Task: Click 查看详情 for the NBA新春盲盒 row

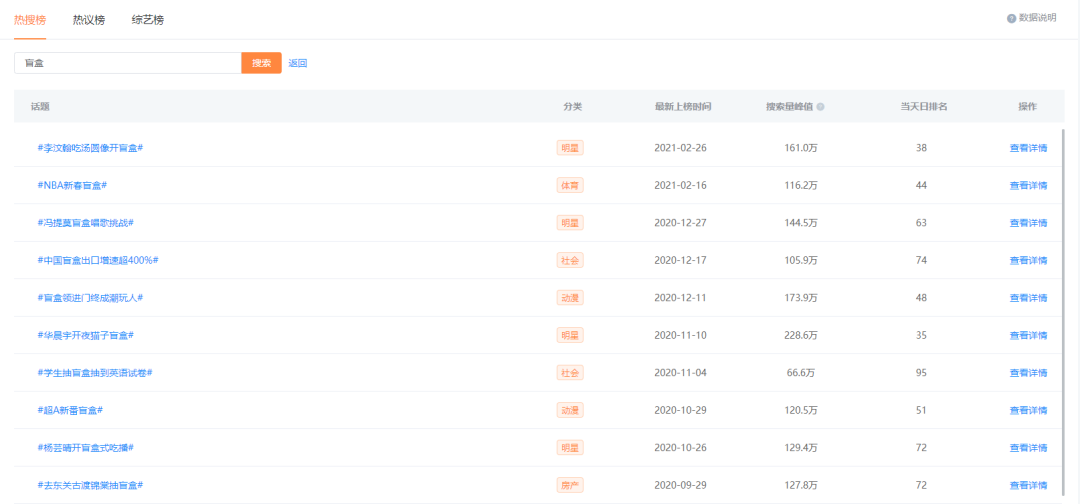Action: coord(1028,185)
